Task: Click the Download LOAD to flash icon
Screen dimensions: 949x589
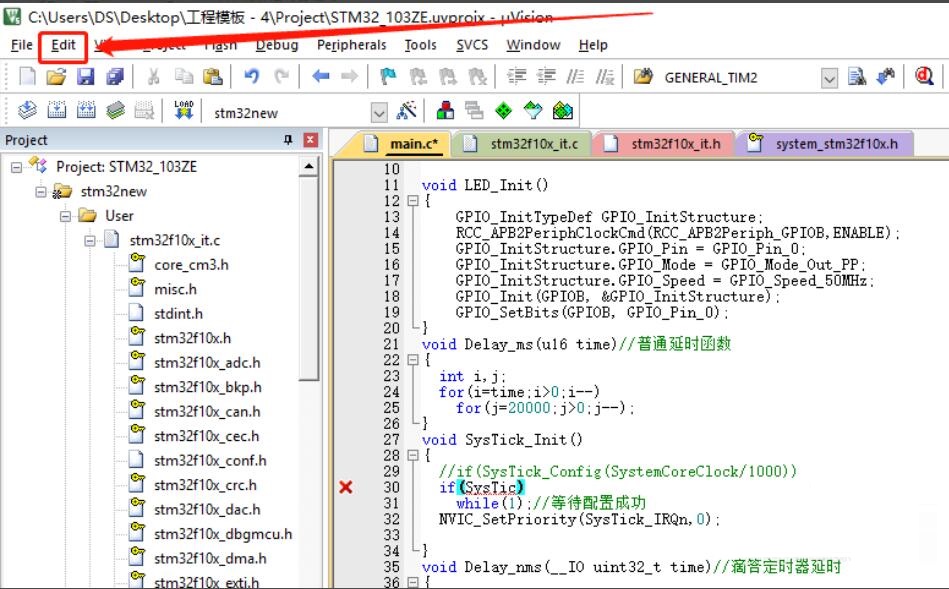Action: tap(183, 111)
